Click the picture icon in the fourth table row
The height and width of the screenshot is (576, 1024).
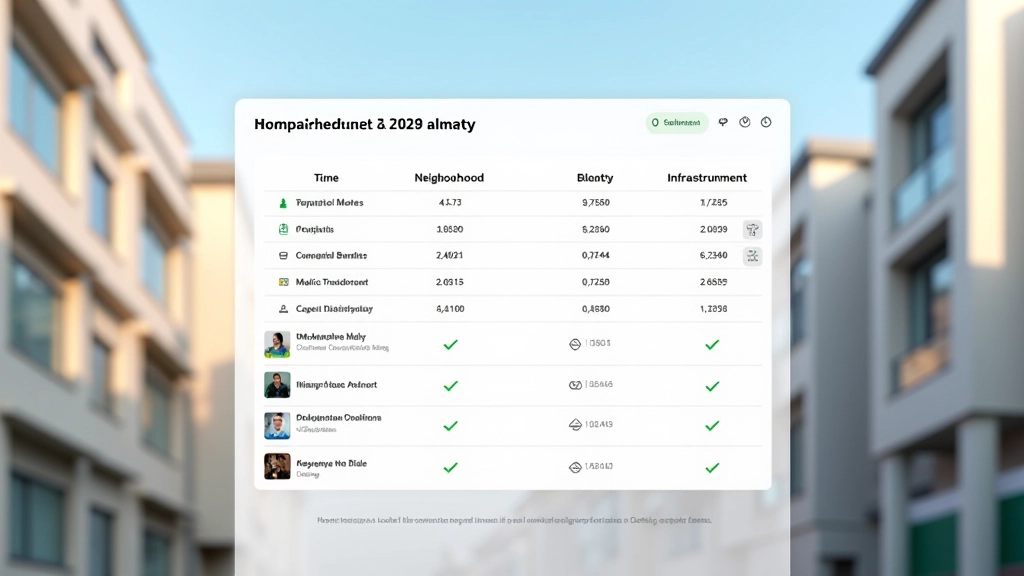[x=283, y=283]
